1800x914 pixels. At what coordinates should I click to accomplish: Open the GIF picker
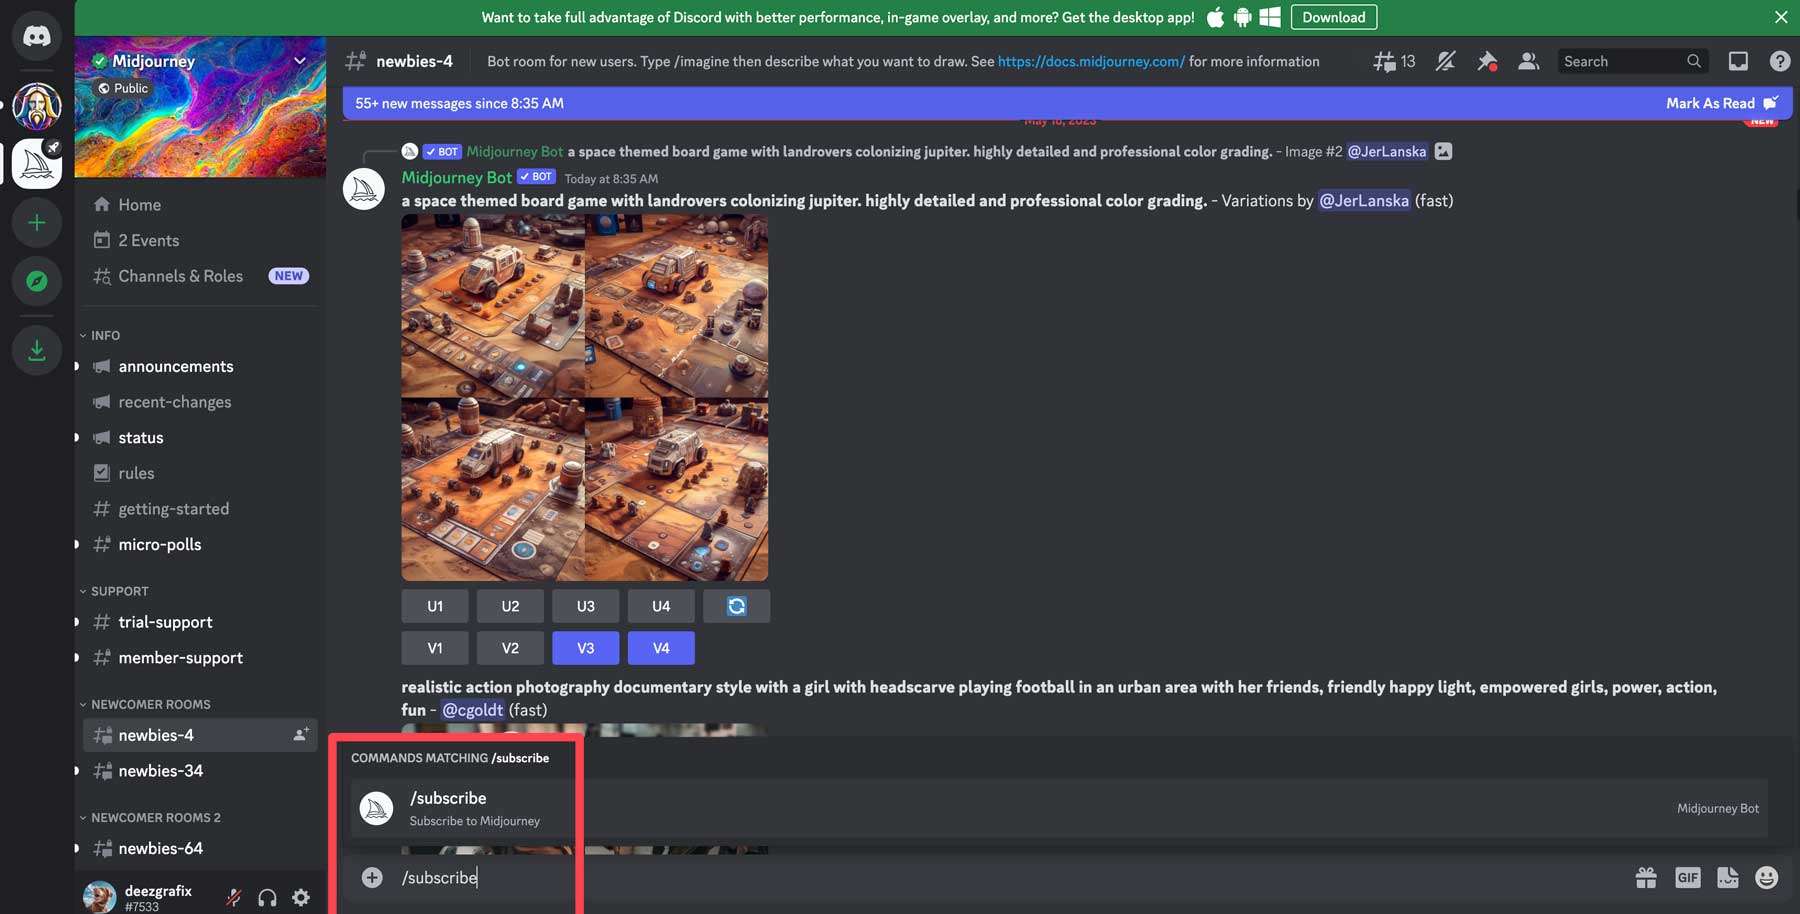click(1688, 877)
